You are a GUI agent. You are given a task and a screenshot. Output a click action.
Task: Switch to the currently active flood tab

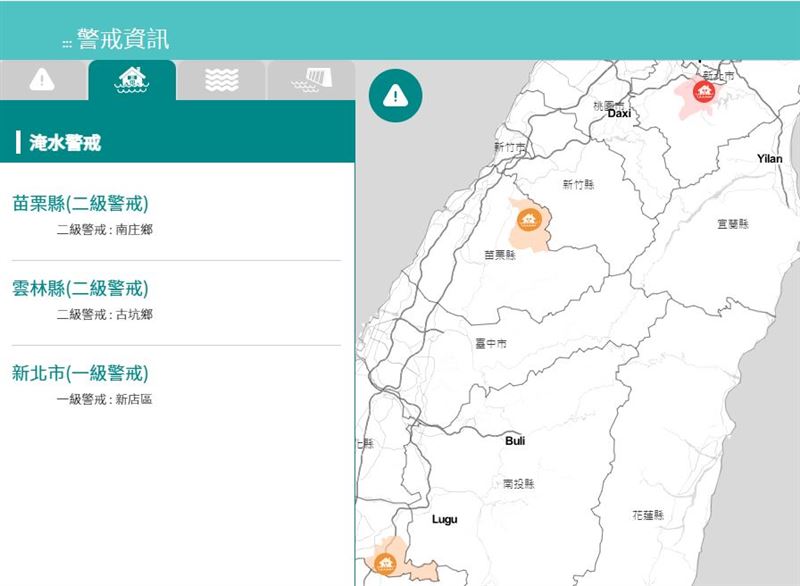(131, 80)
